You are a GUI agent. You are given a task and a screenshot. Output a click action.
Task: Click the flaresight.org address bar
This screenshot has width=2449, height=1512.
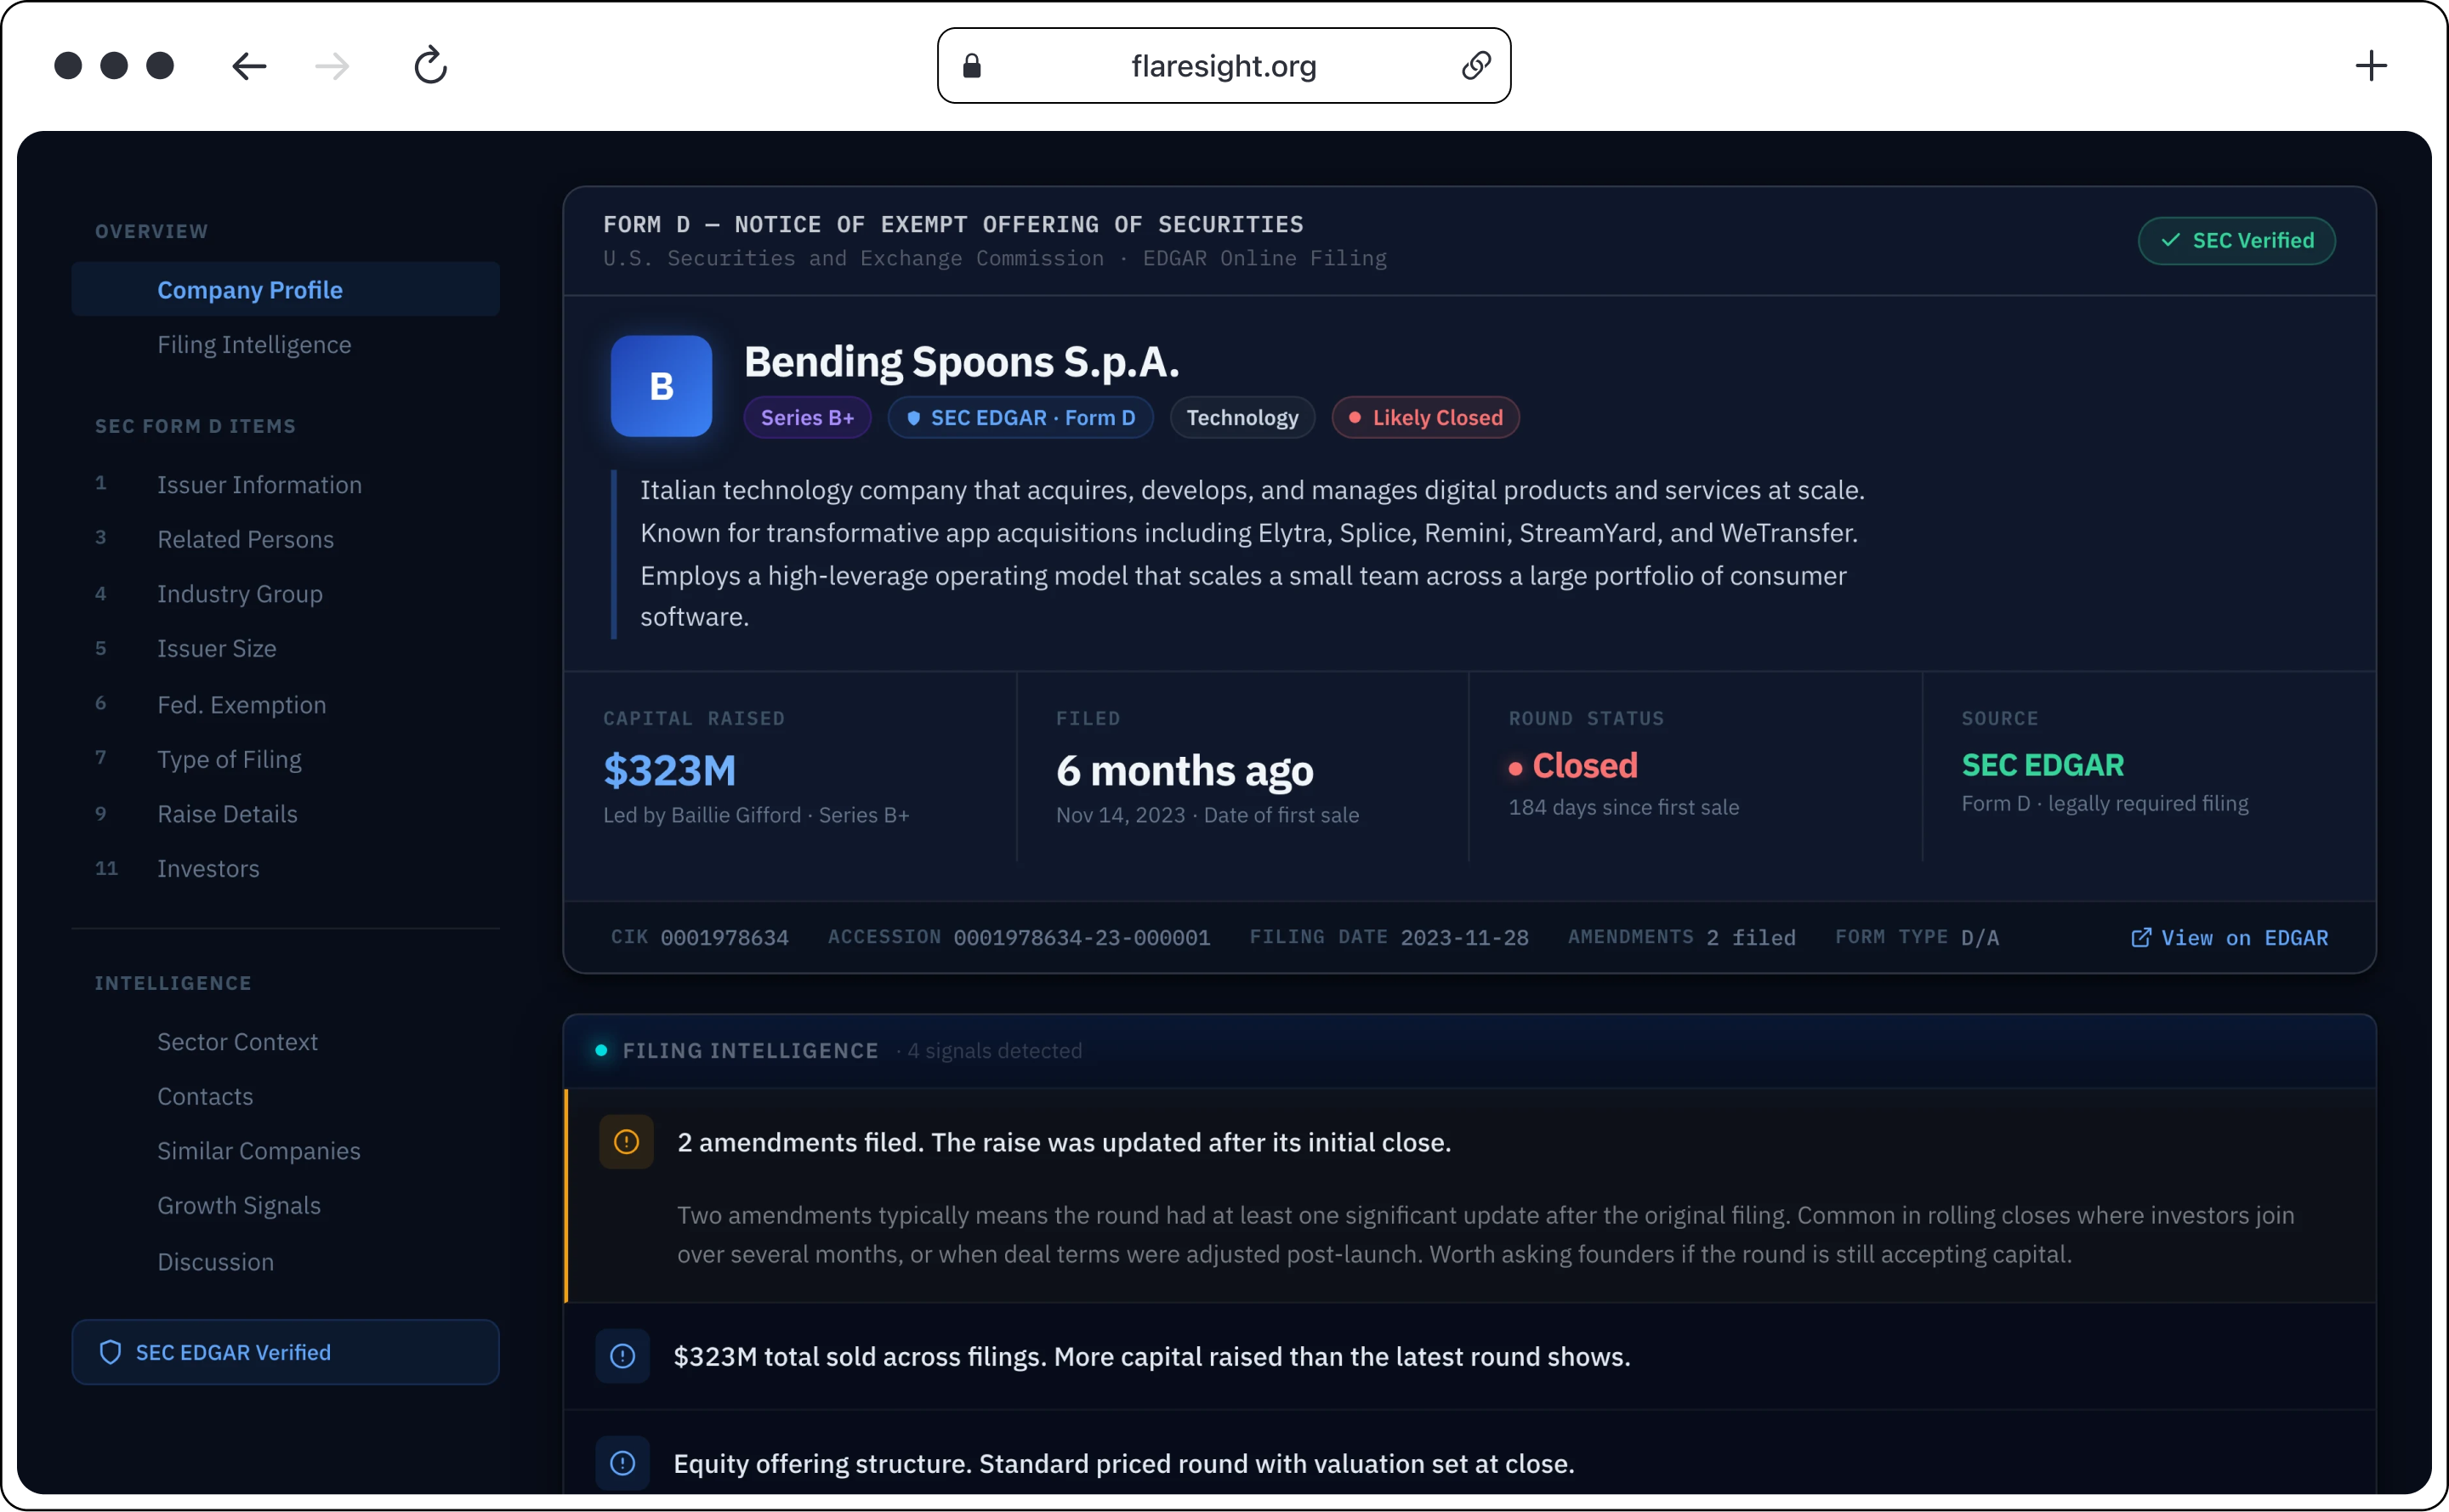1223,66
